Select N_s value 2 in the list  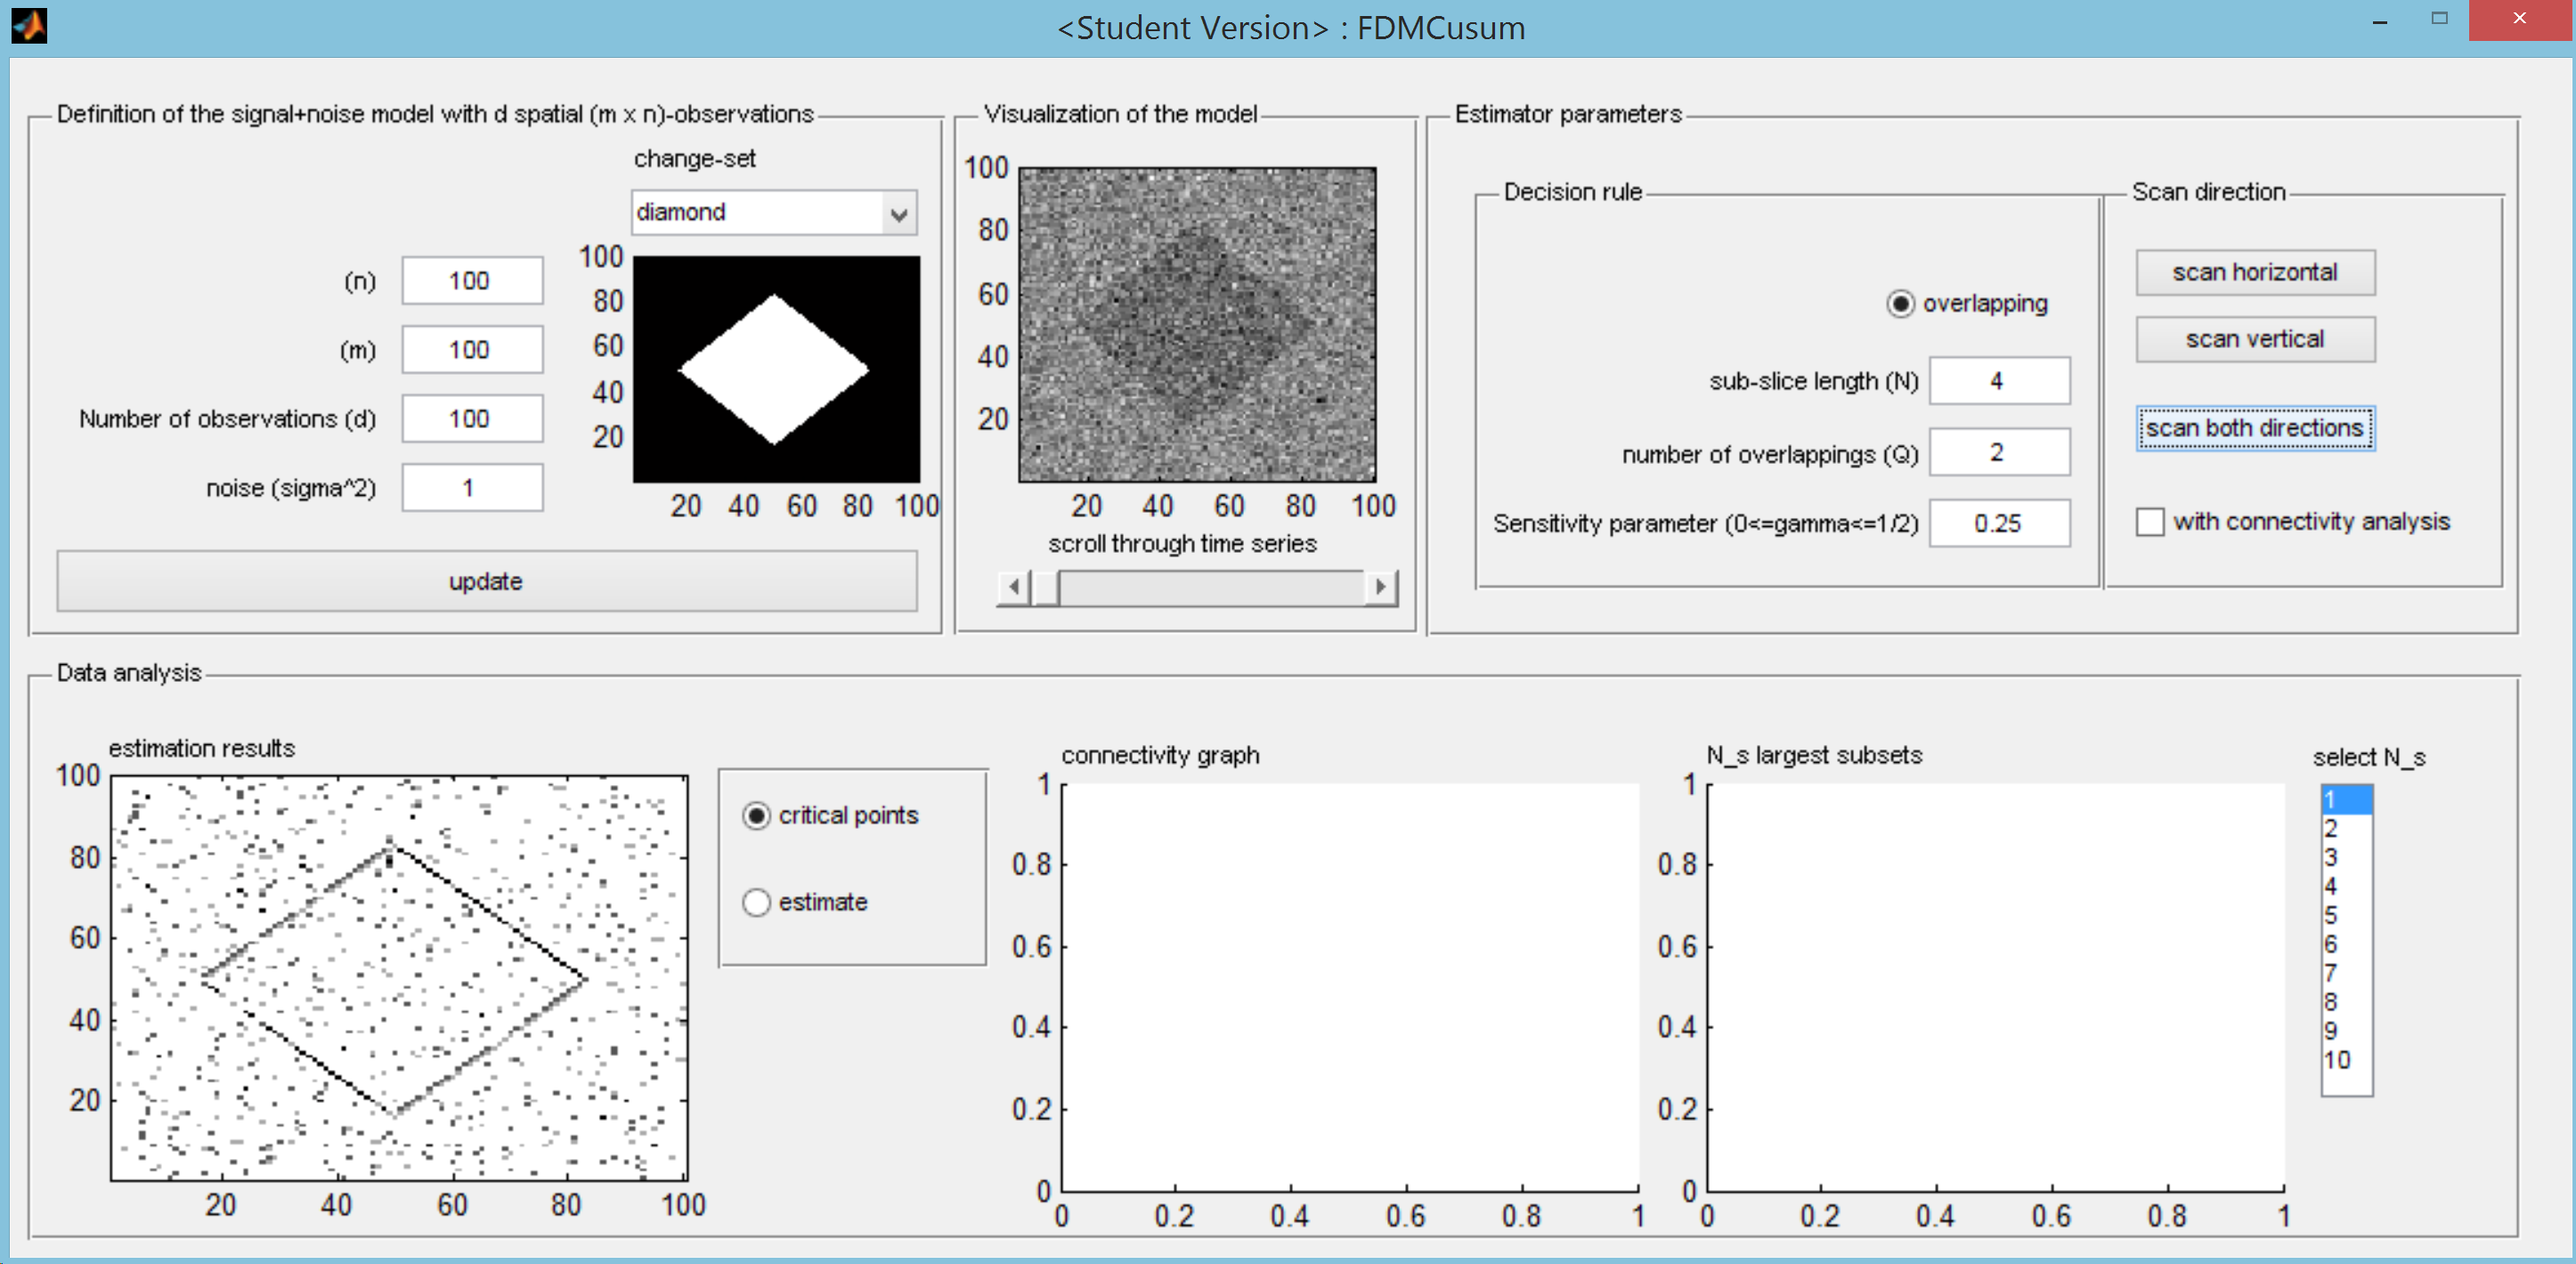point(2346,829)
